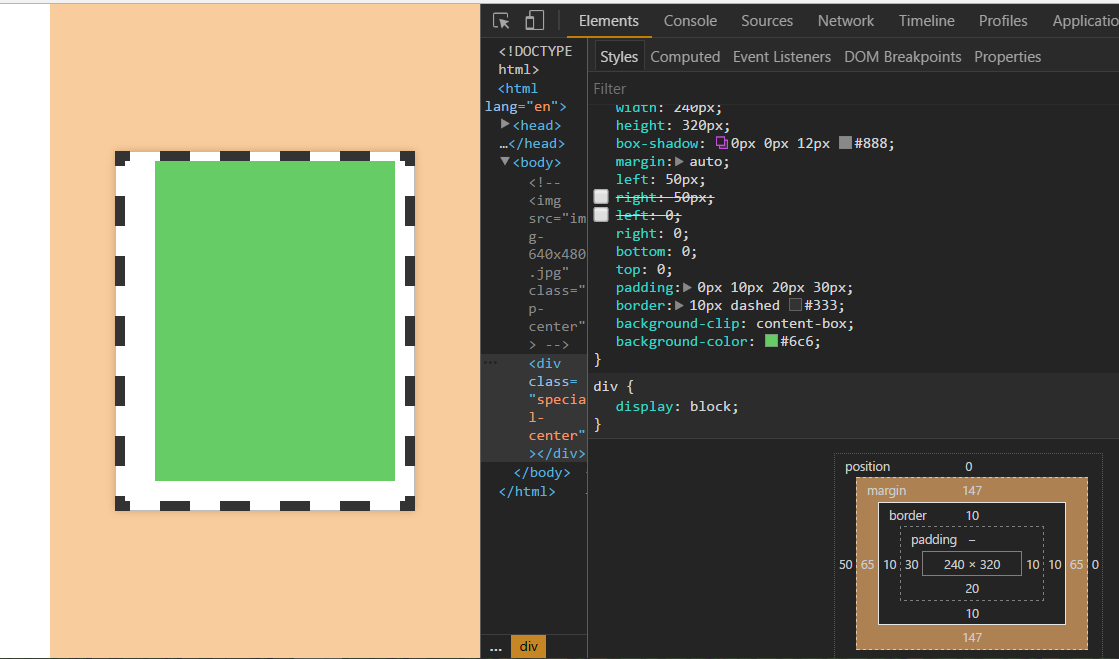This screenshot has width=1119, height=659.
Task: Expand the head element node
Action: tap(505, 125)
